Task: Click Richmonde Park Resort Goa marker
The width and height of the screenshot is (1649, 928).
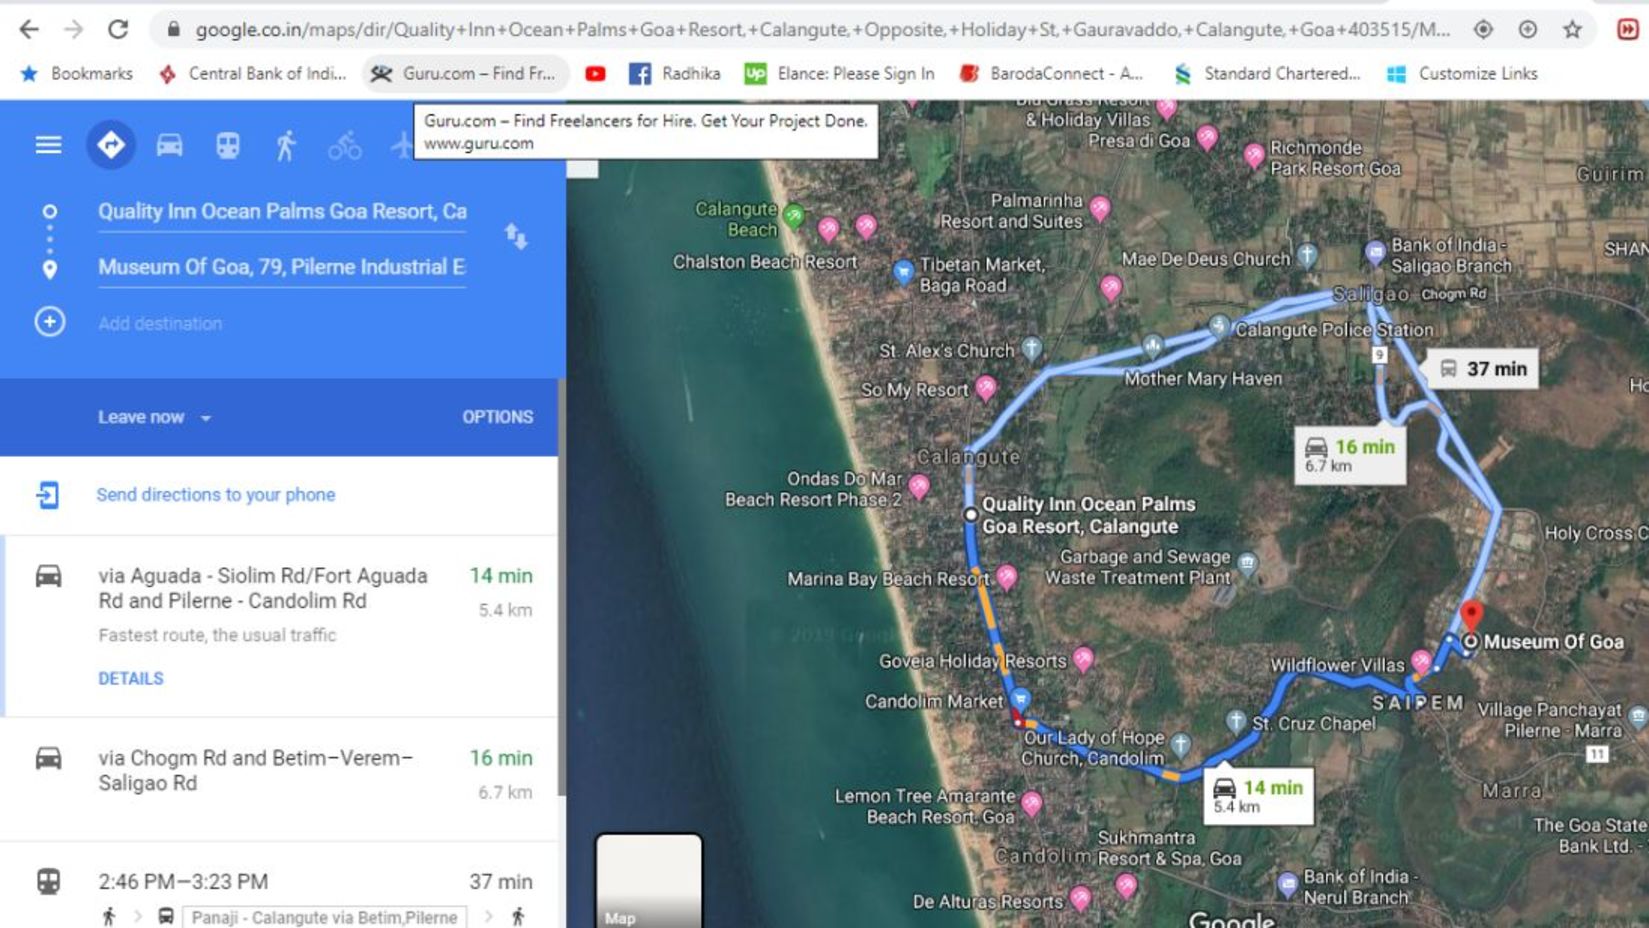Action: point(1254,155)
